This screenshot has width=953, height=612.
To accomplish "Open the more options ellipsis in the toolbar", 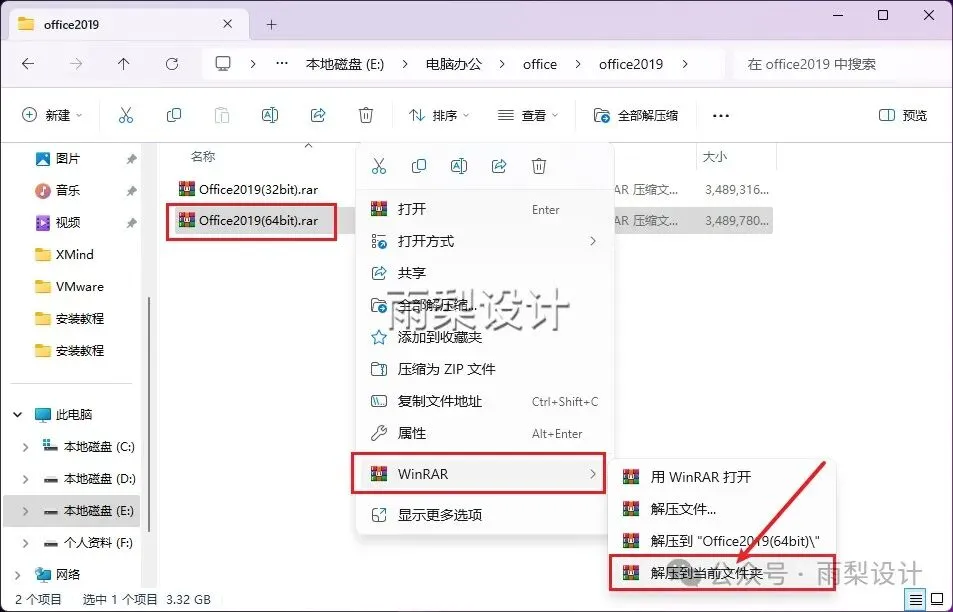I will pyautogui.click(x=721, y=115).
